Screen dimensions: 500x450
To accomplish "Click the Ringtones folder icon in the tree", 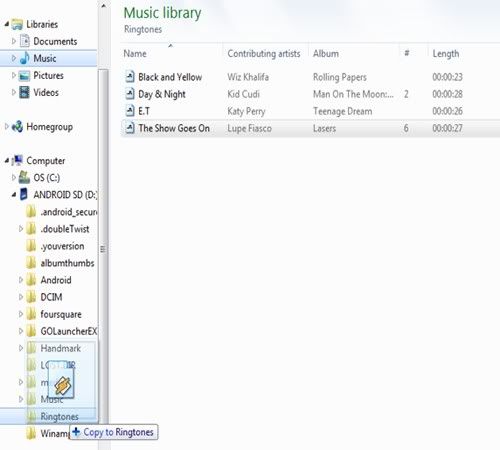I will coord(31,416).
